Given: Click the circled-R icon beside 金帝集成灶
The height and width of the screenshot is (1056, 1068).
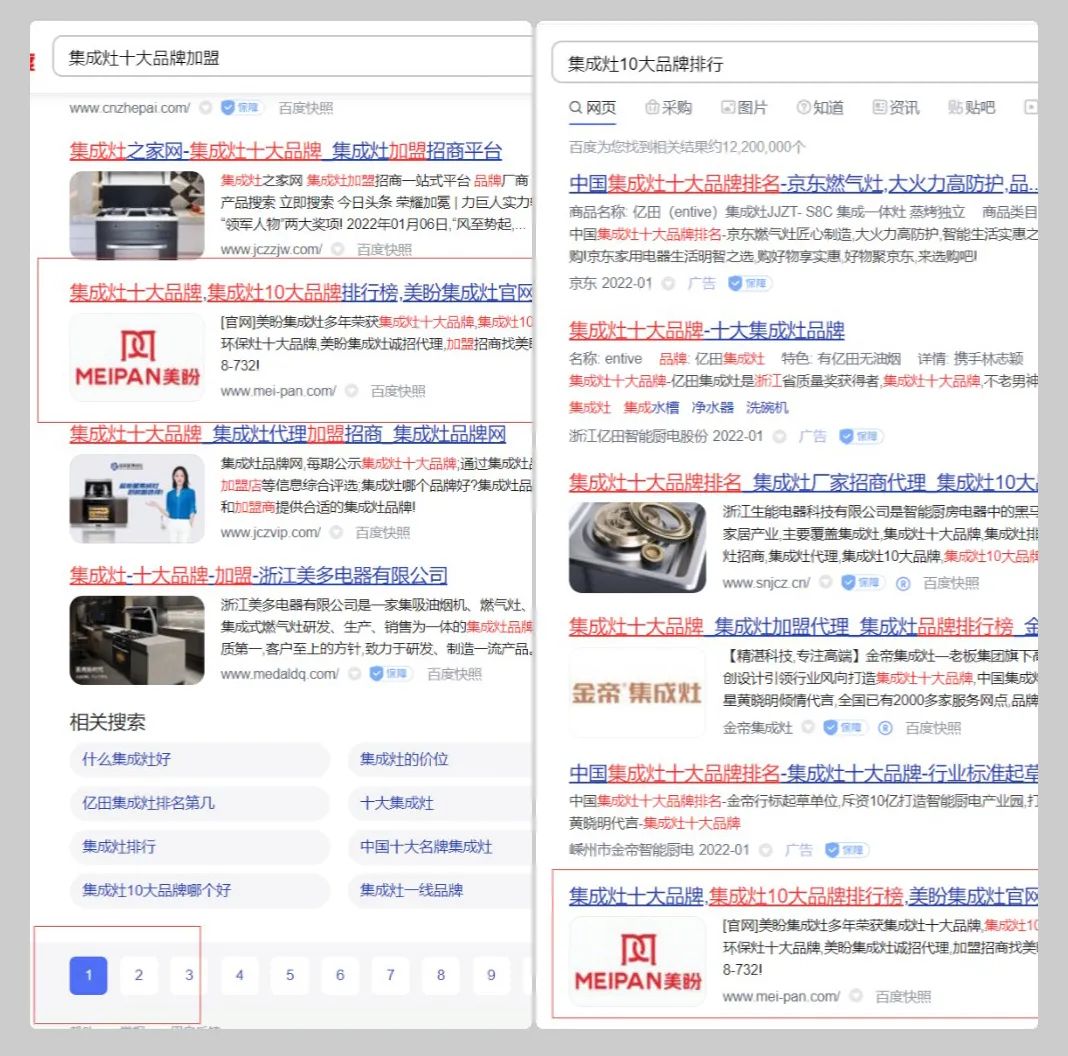Looking at the screenshot, I should [885, 728].
